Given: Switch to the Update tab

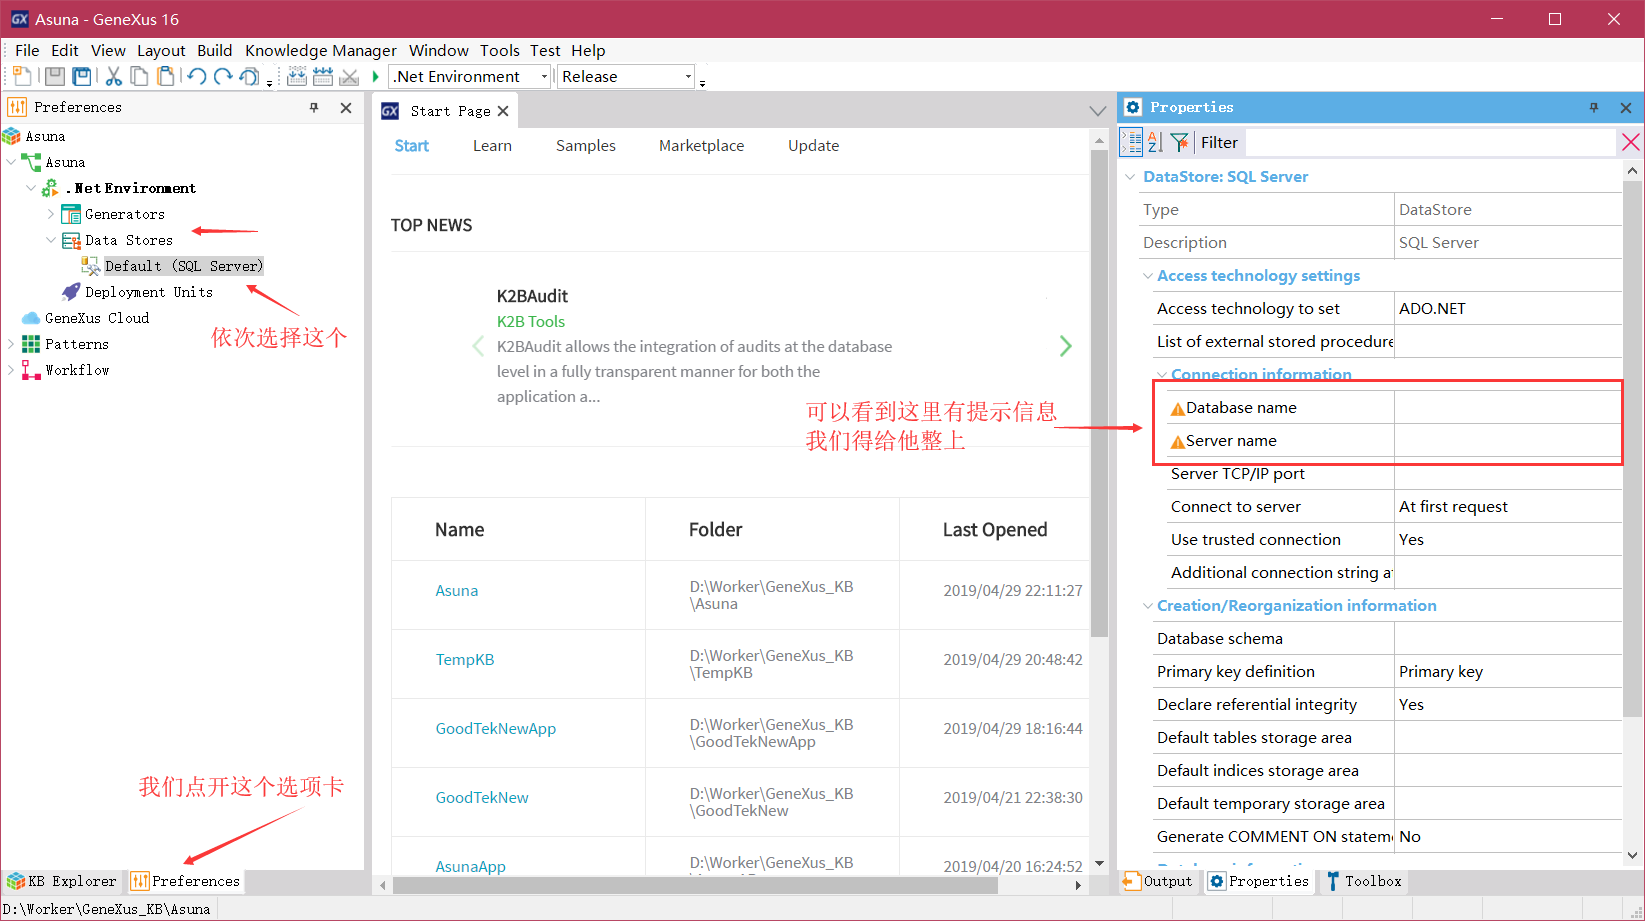Looking at the screenshot, I should pos(813,146).
